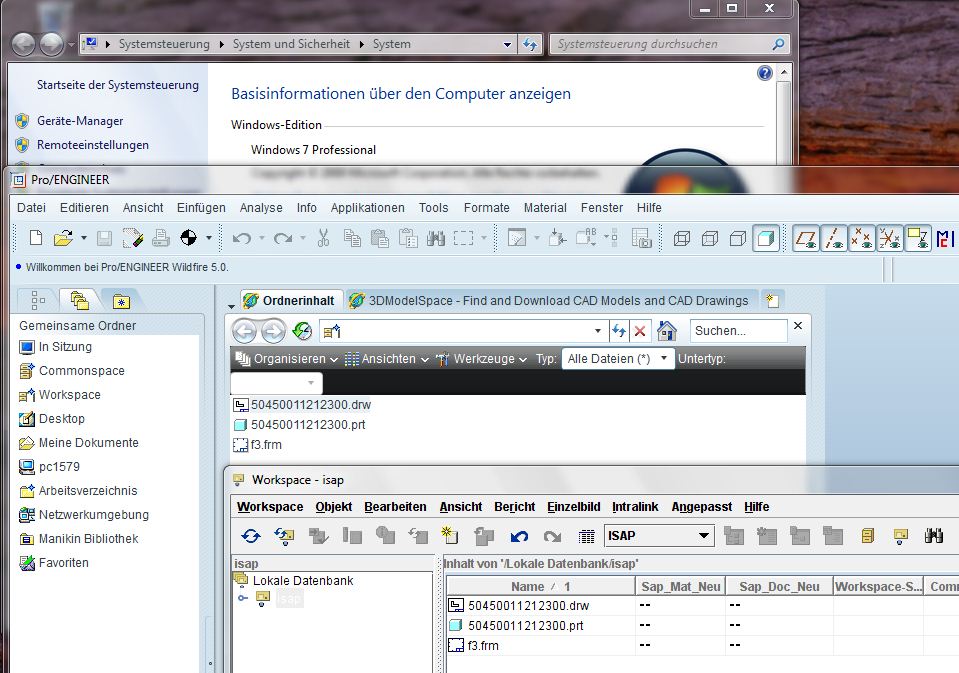Open Remoteeinstellungen link in Systemsteuerung

coord(93,145)
